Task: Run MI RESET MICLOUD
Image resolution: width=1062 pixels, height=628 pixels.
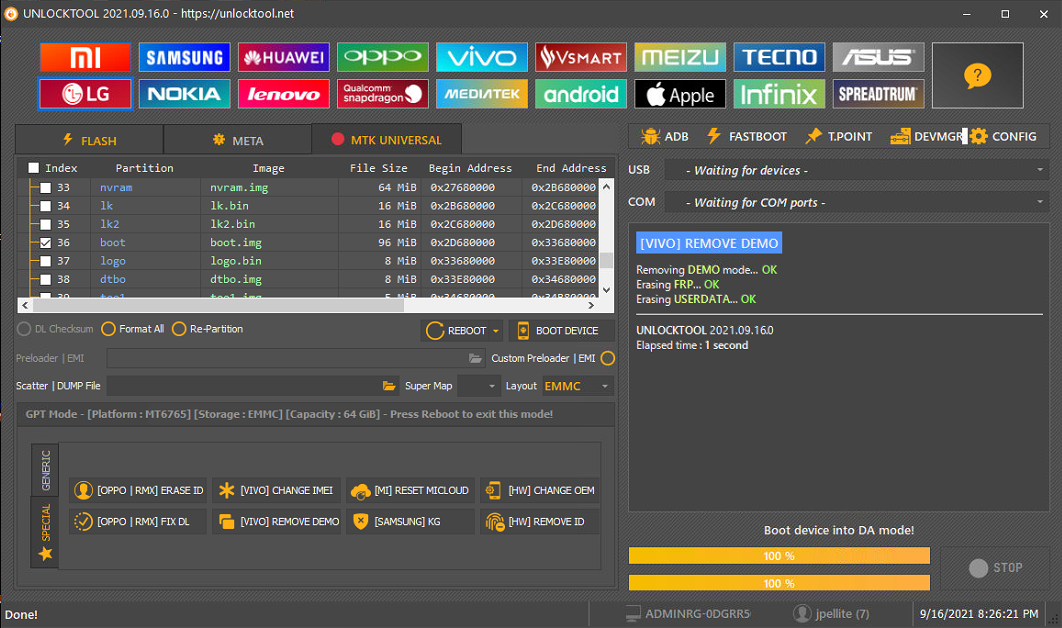Action: tap(410, 490)
